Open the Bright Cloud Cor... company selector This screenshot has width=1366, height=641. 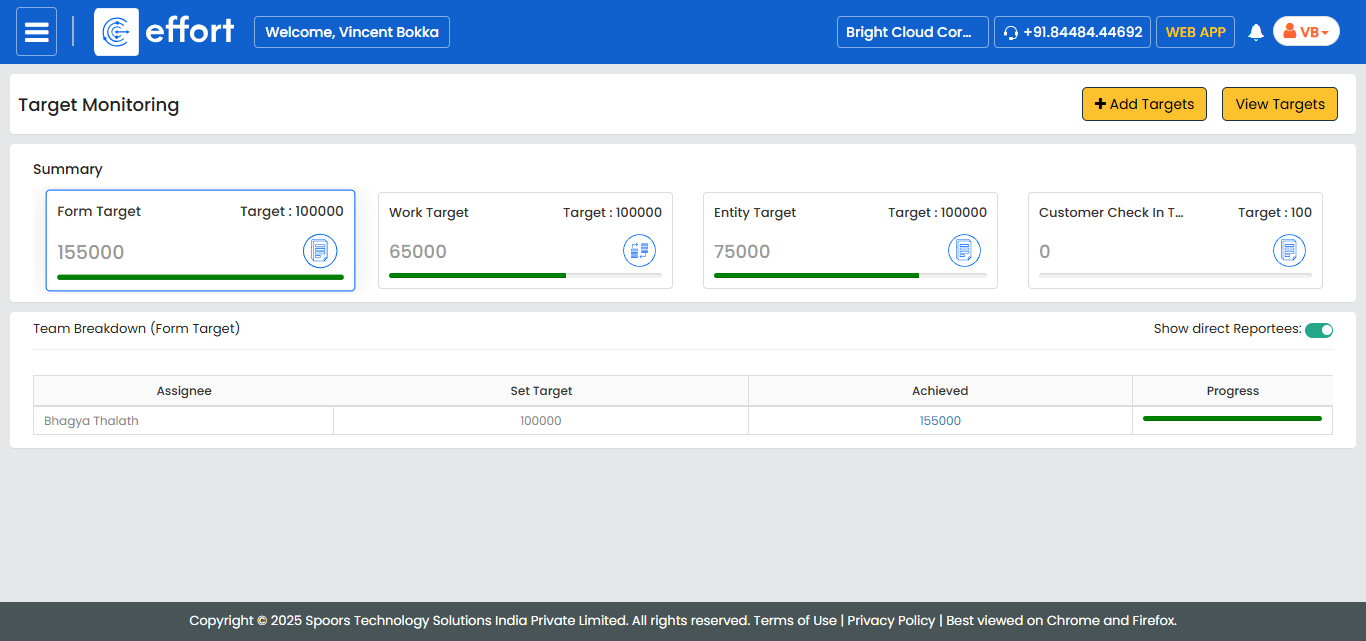click(912, 32)
